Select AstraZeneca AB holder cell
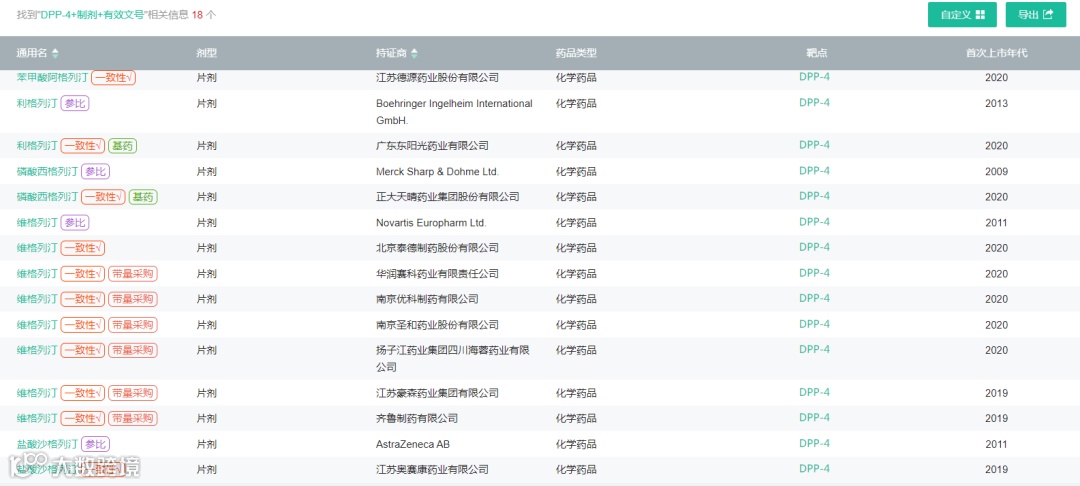Screen dimensions: 1080x486 [413, 444]
